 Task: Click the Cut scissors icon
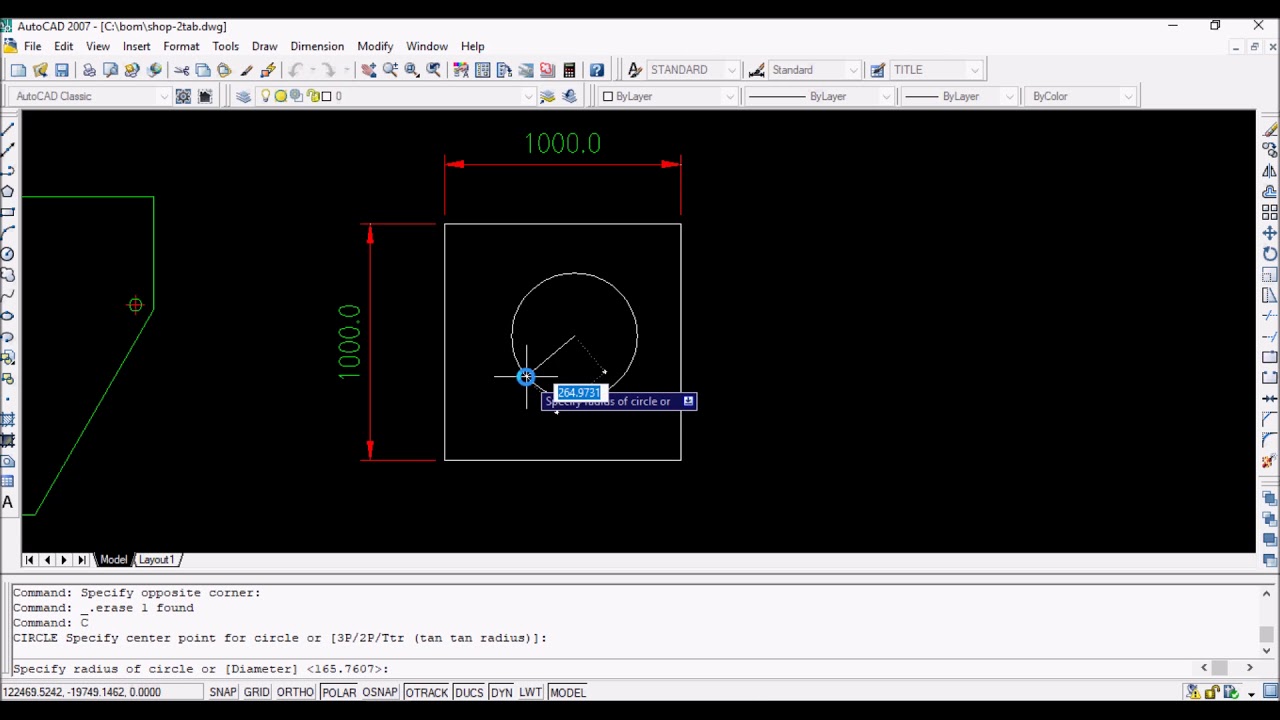pyautogui.click(x=181, y=70)
